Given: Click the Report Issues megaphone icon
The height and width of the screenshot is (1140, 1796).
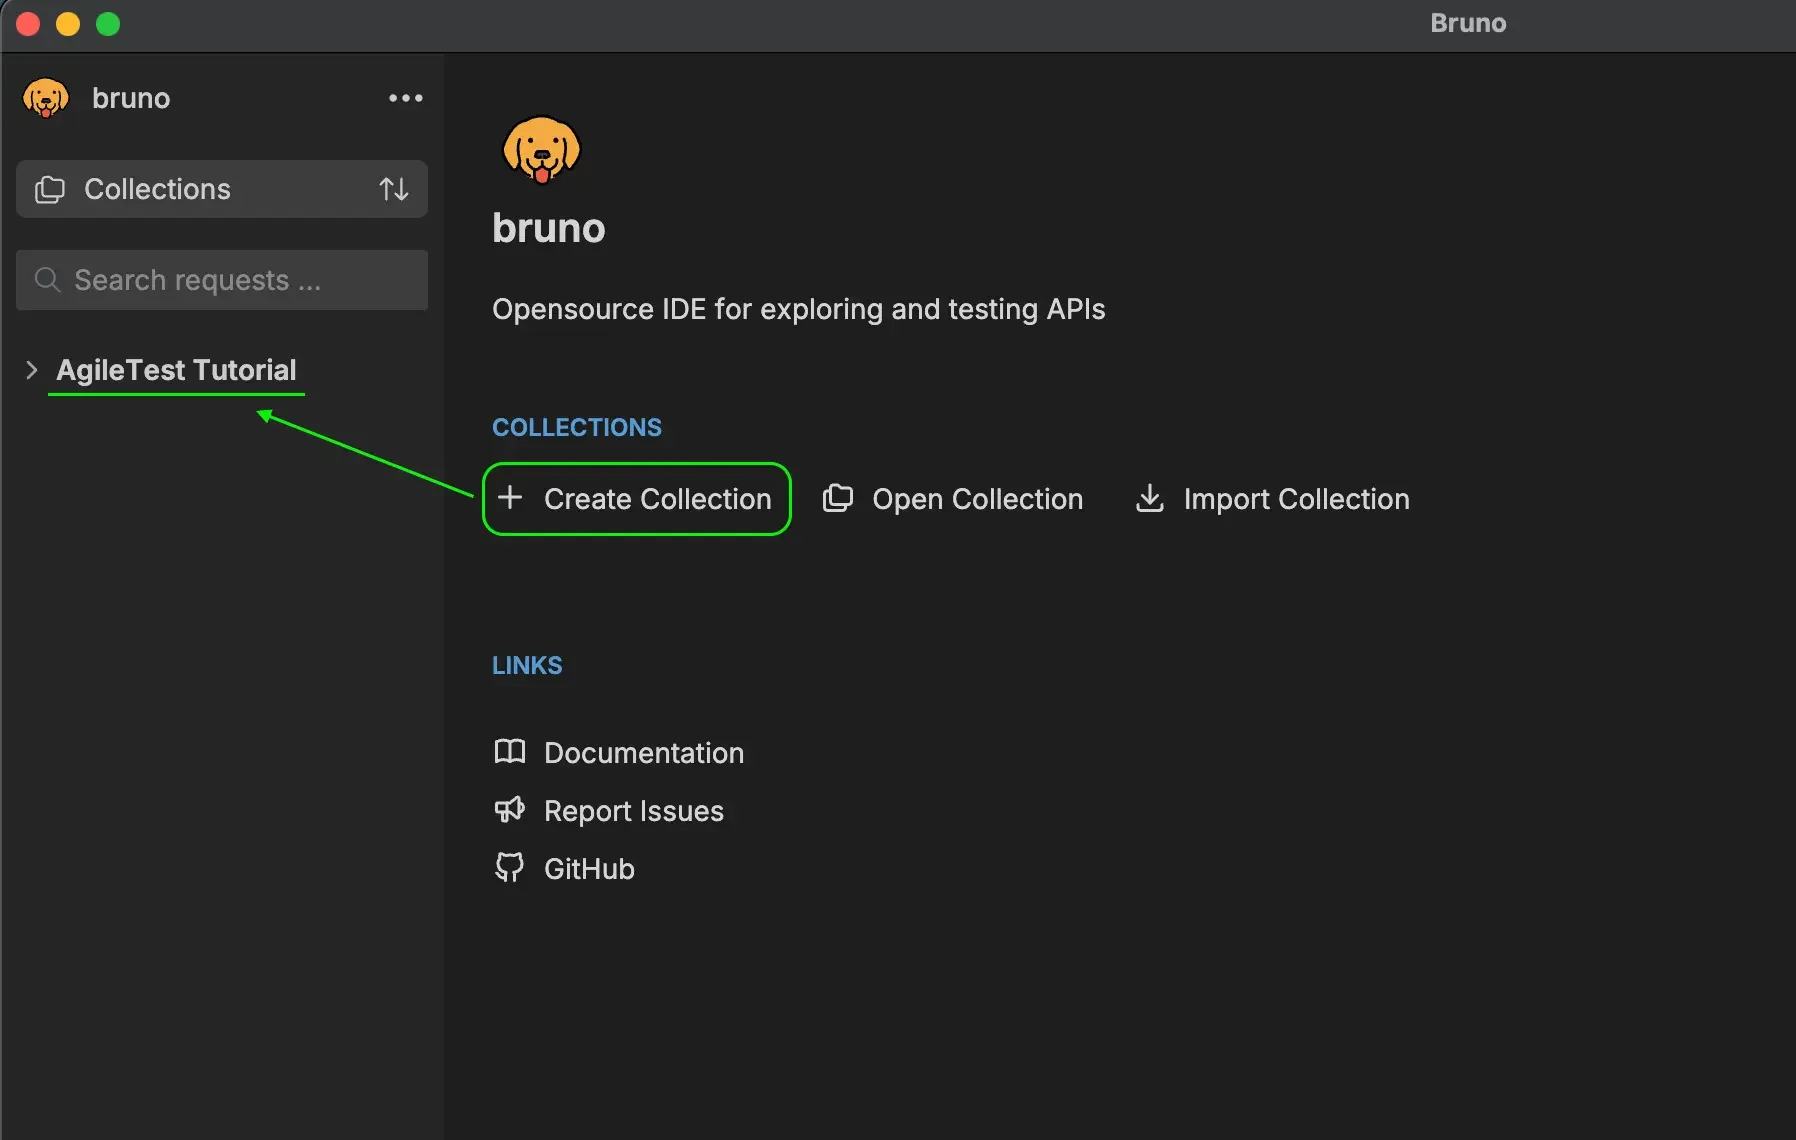Looking at the screenshot, I should [x=510, y=810].
